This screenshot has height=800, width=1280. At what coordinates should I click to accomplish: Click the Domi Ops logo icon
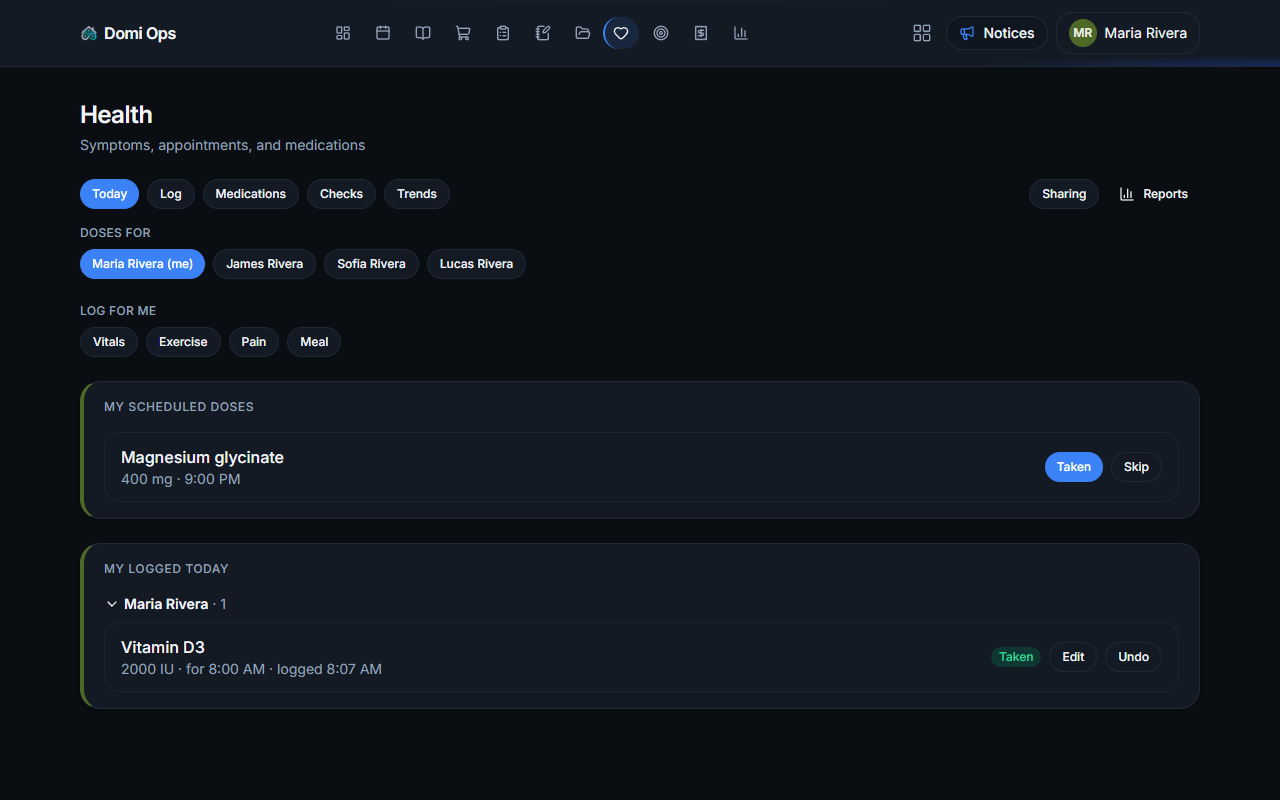(x=89, y=33)
